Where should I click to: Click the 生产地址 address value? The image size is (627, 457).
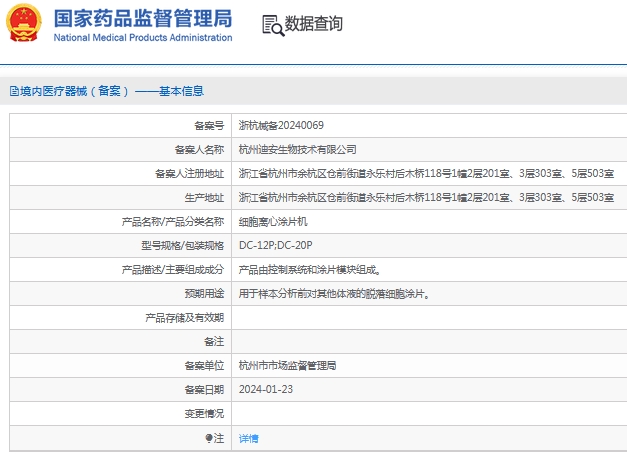point(426,198)
